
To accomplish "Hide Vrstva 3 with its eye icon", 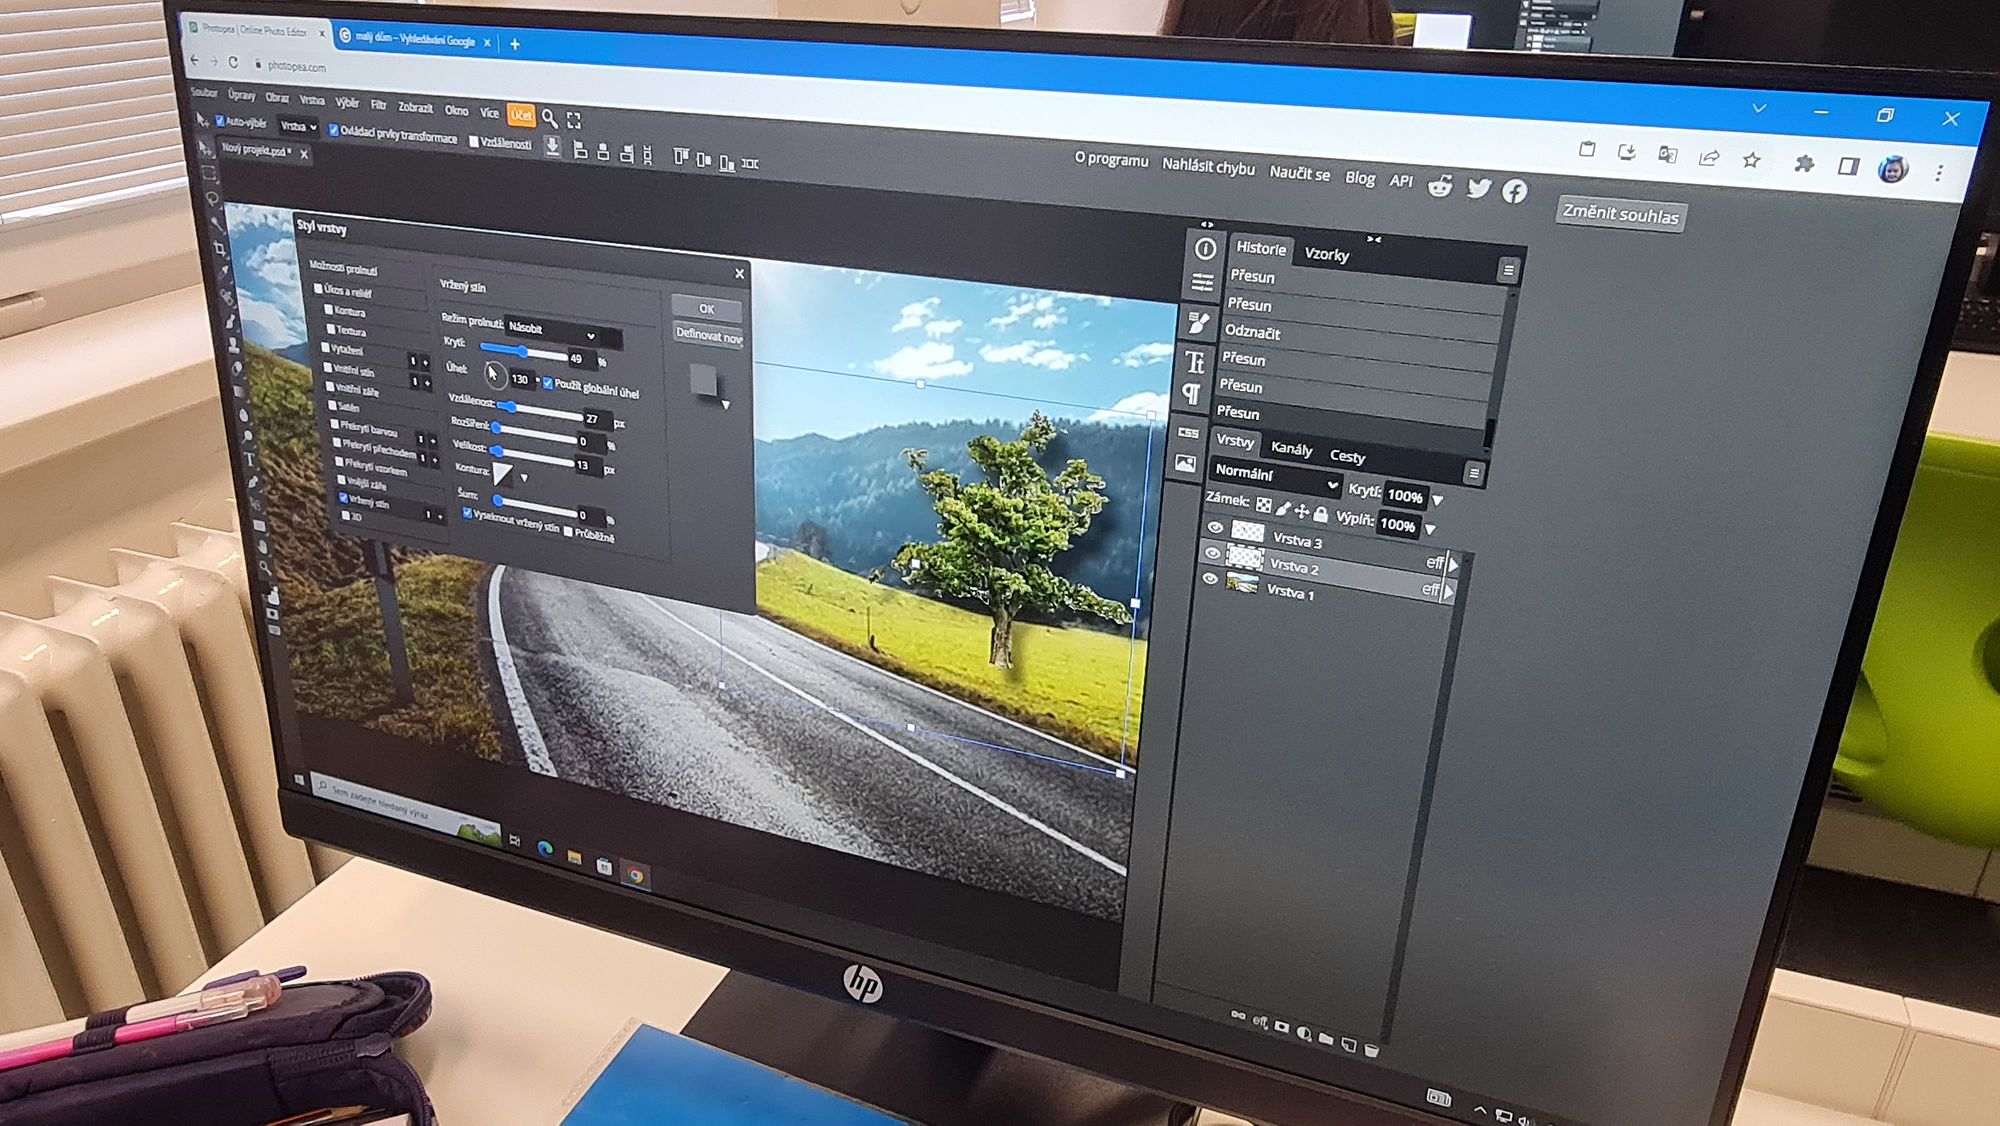I will [x=1215, y=527].
